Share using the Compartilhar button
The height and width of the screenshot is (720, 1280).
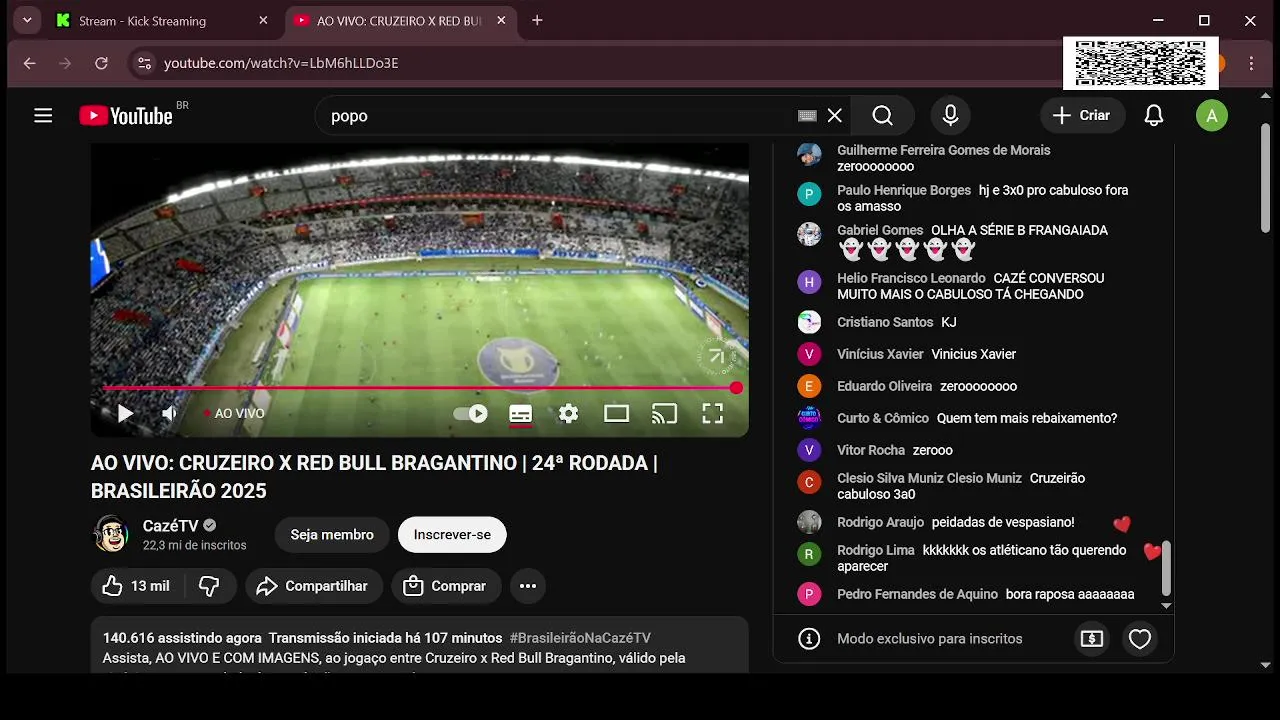[x=314, y=586]
